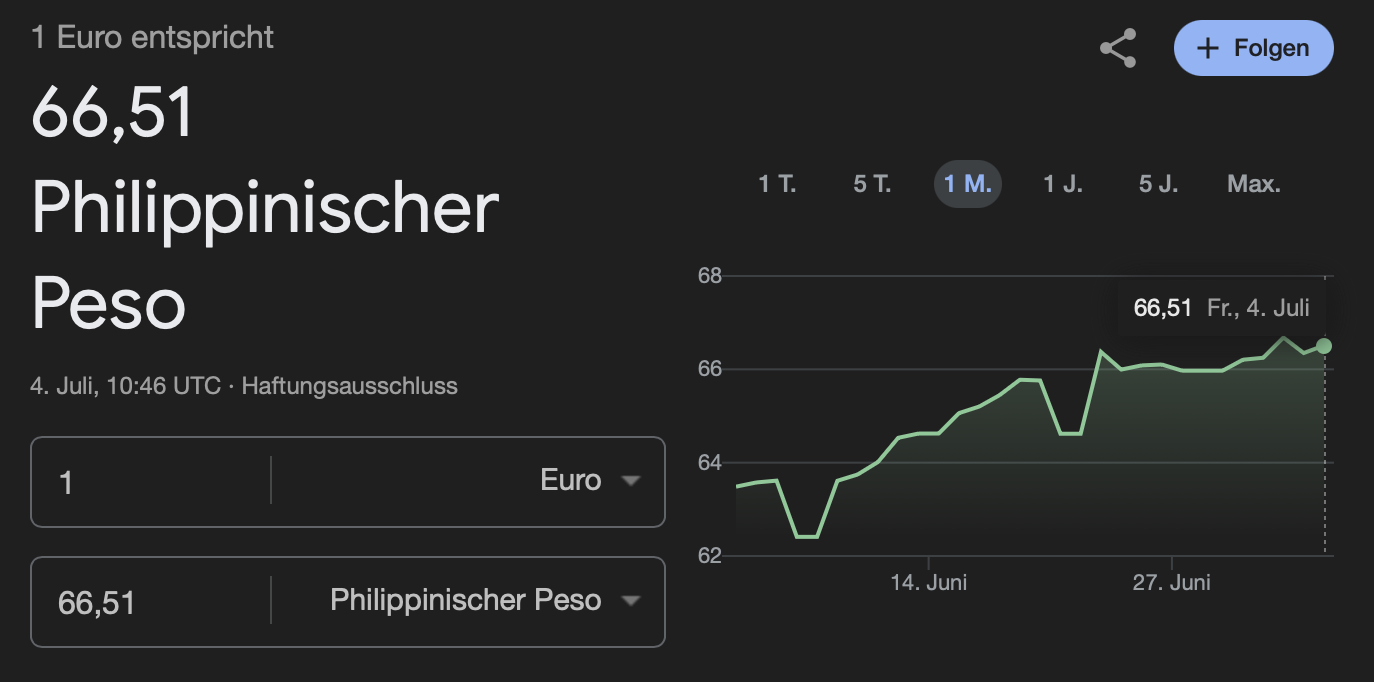The height and width of the screenshot is (682, 1374).
Task: Click the peso amount field showing 66,51
Action: 150,602
